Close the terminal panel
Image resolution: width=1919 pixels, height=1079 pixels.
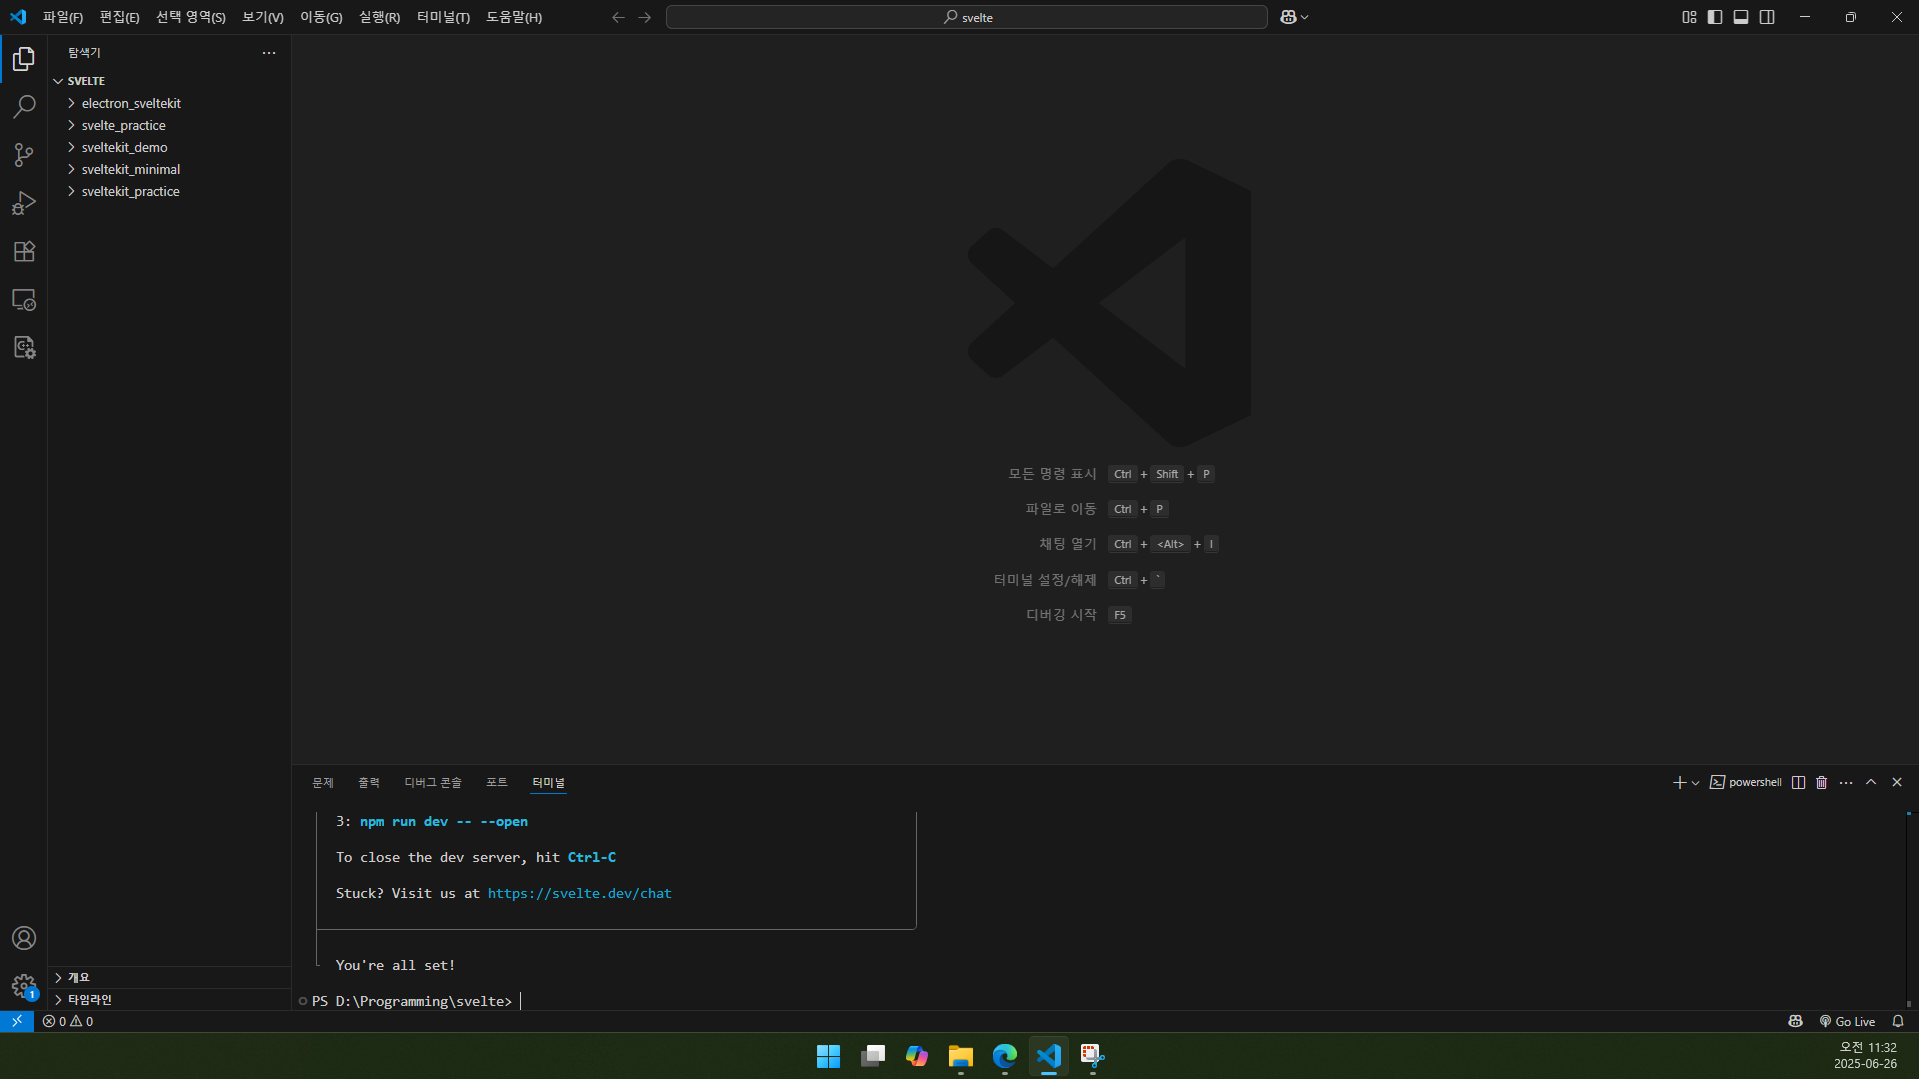1897,782
